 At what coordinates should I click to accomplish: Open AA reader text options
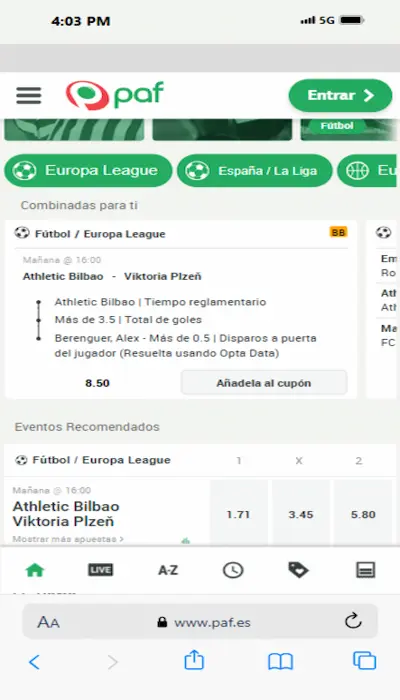(x=48, y=622)
